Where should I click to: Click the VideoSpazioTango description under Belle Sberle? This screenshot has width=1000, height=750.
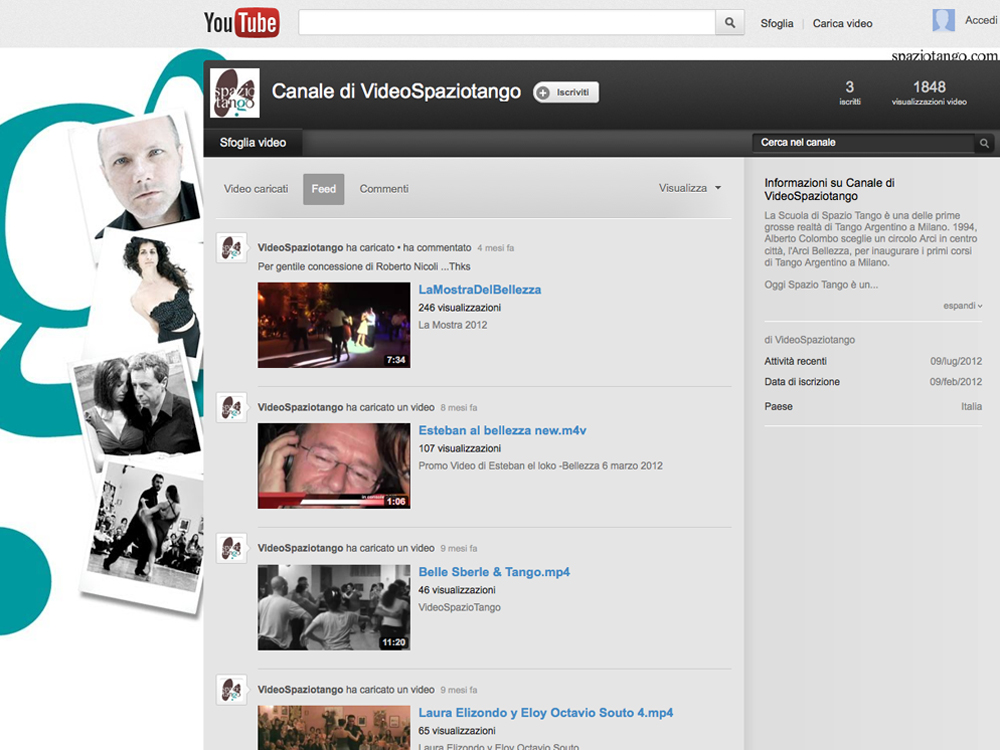[459, 608]
